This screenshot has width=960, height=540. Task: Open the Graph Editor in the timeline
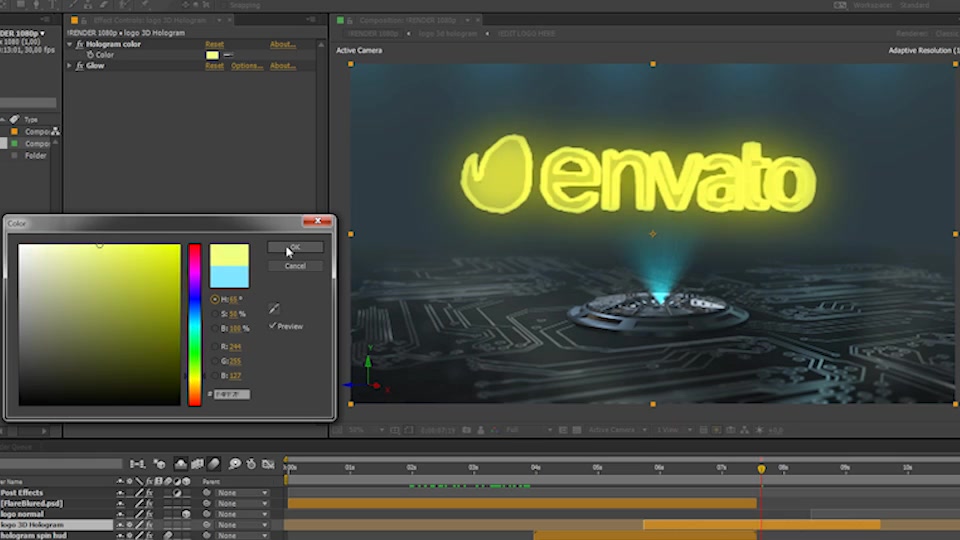click(x=268, y=464)
